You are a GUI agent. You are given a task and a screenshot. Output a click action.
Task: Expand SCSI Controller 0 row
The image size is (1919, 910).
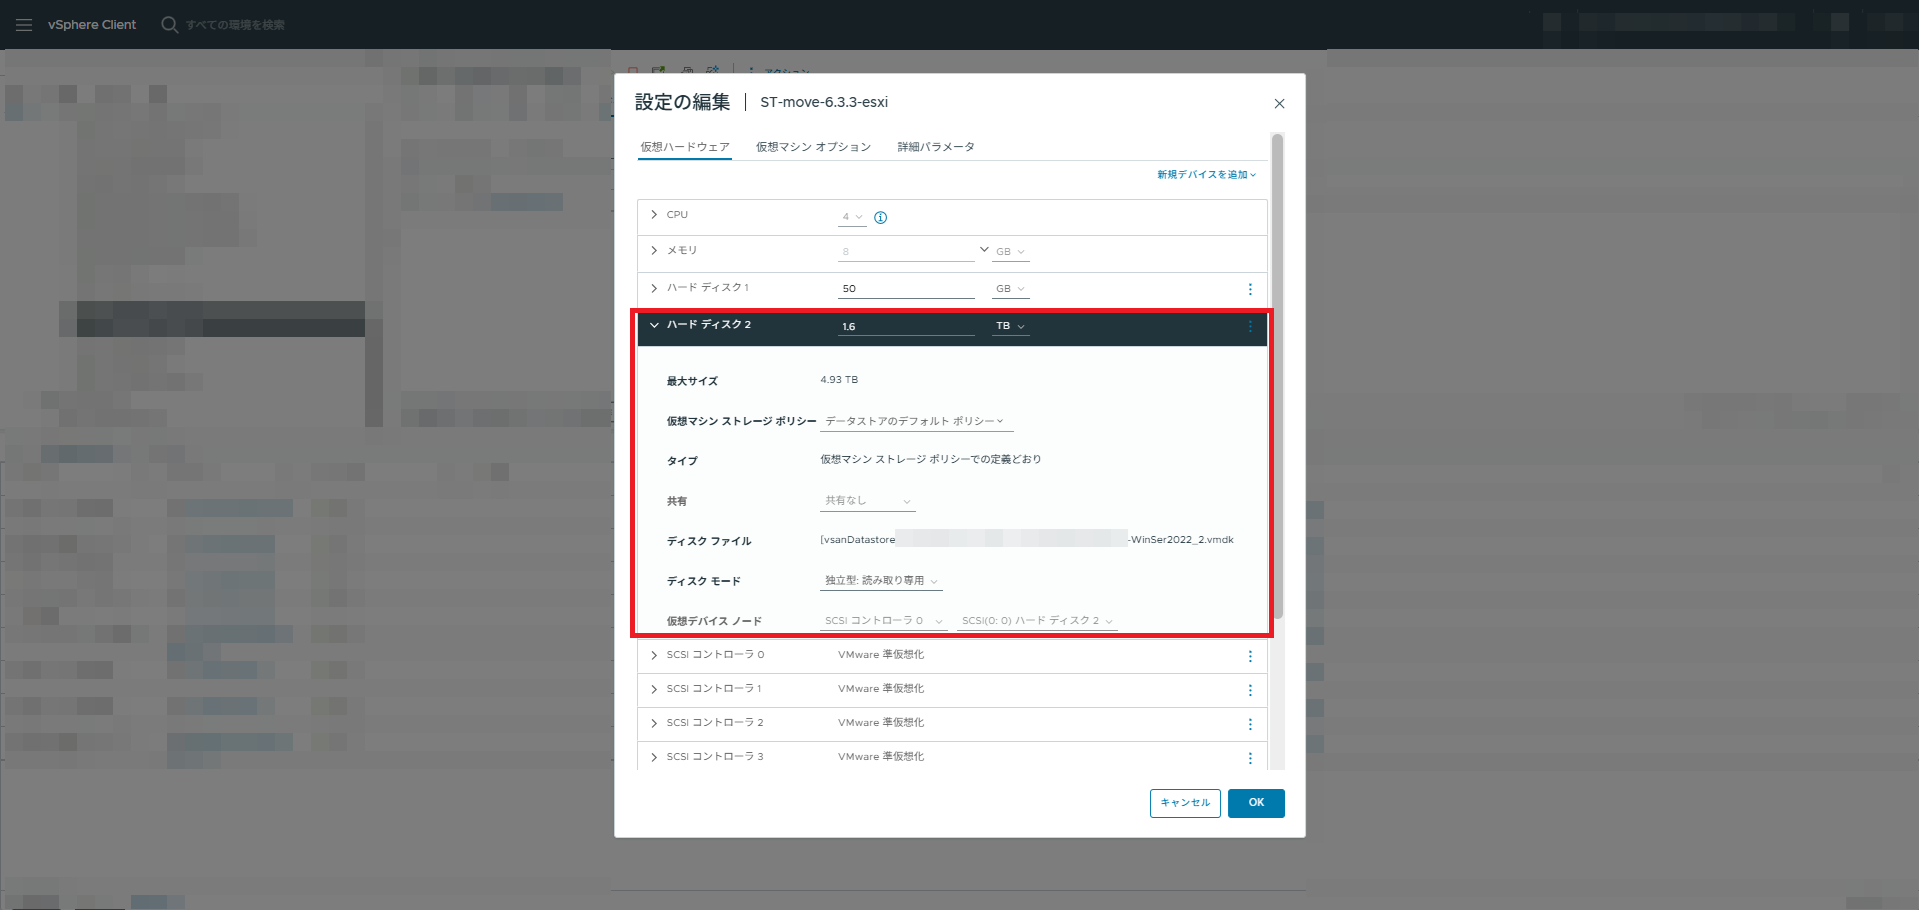(654, 655)
